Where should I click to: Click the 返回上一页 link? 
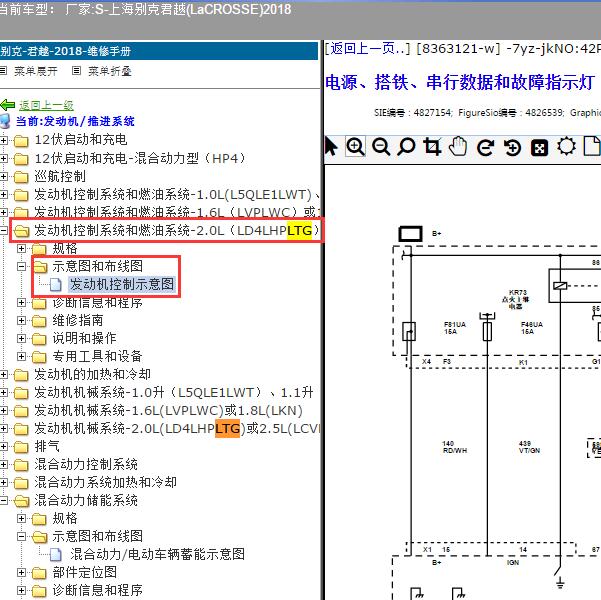[368, 49]
